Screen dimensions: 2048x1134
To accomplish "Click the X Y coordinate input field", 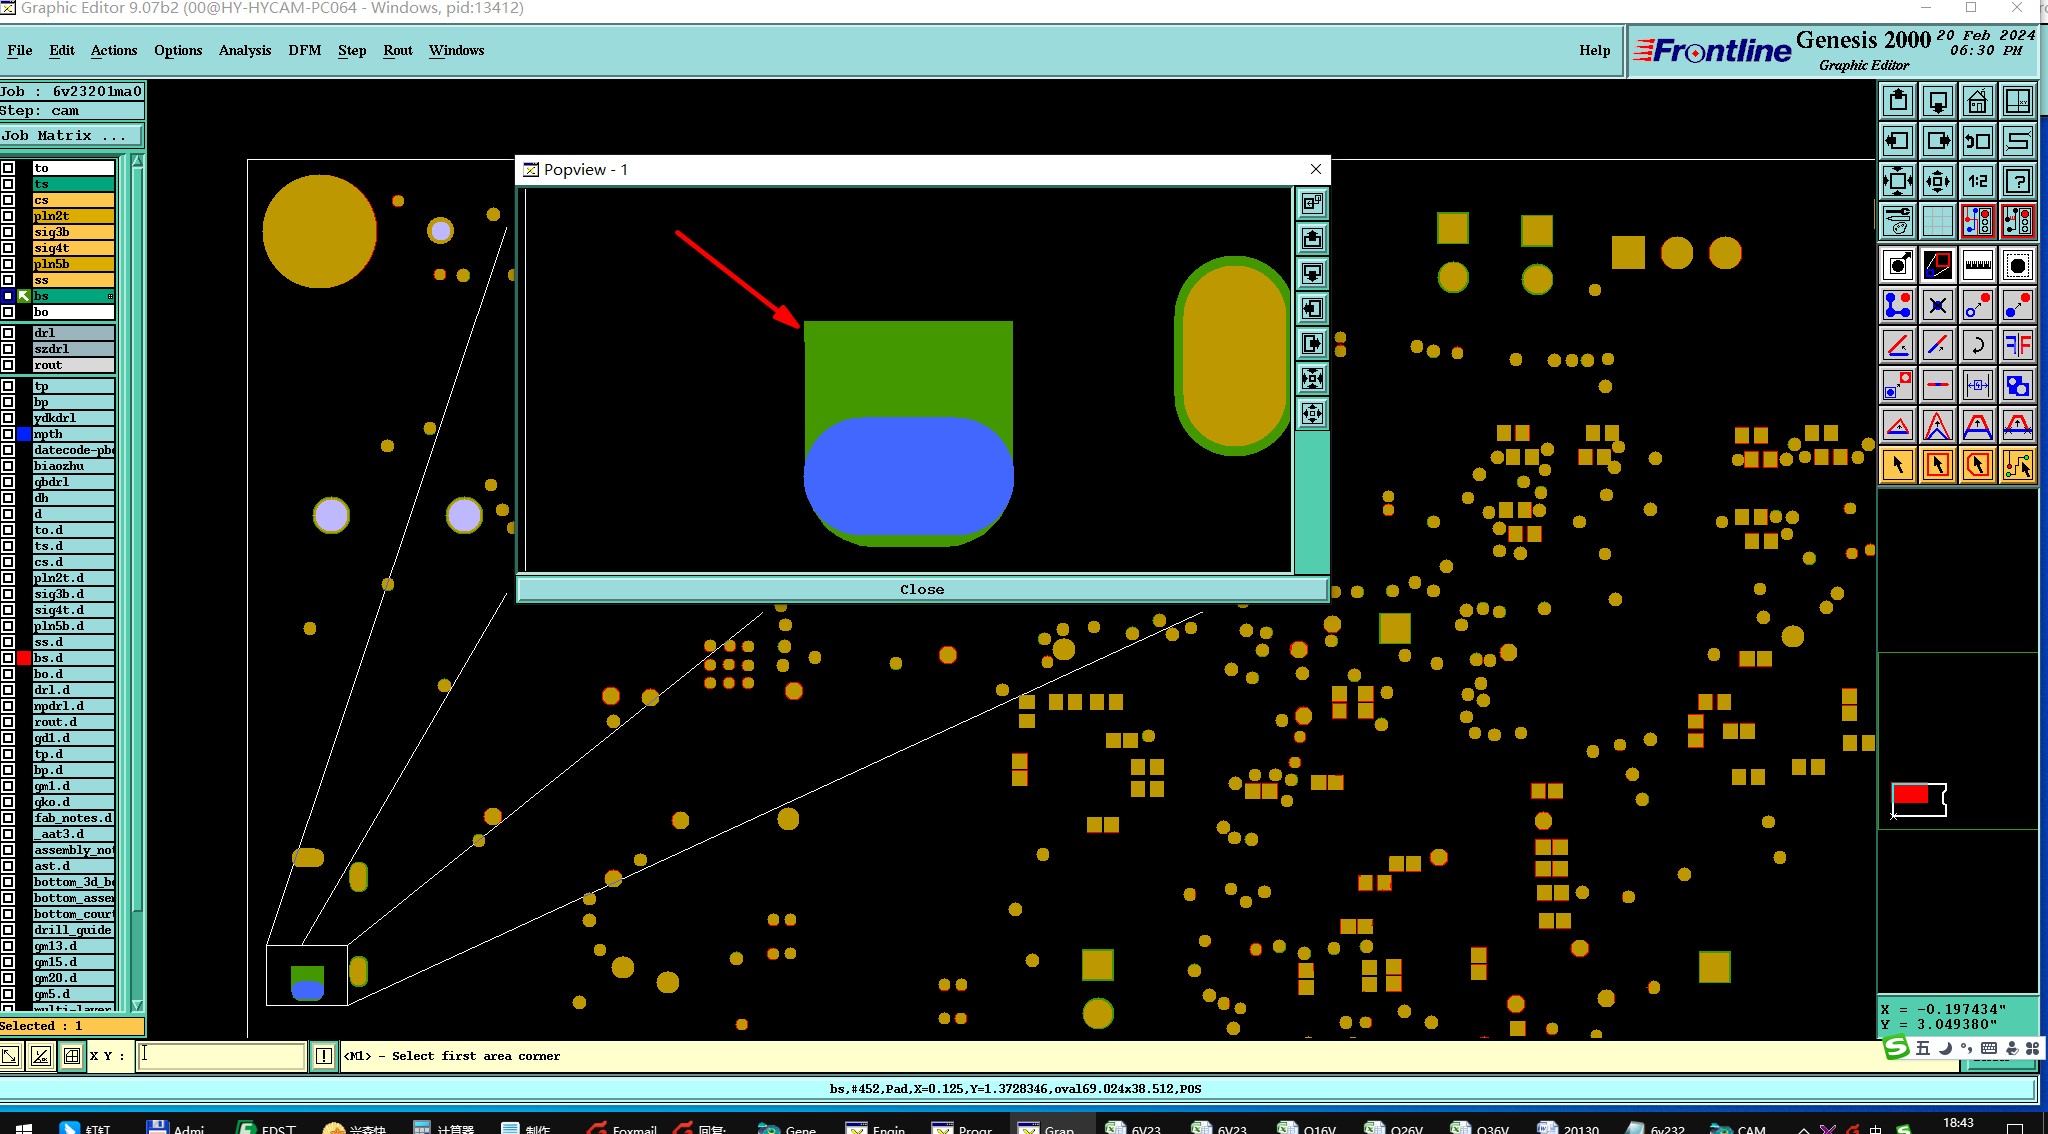I will click(220, 1056).
